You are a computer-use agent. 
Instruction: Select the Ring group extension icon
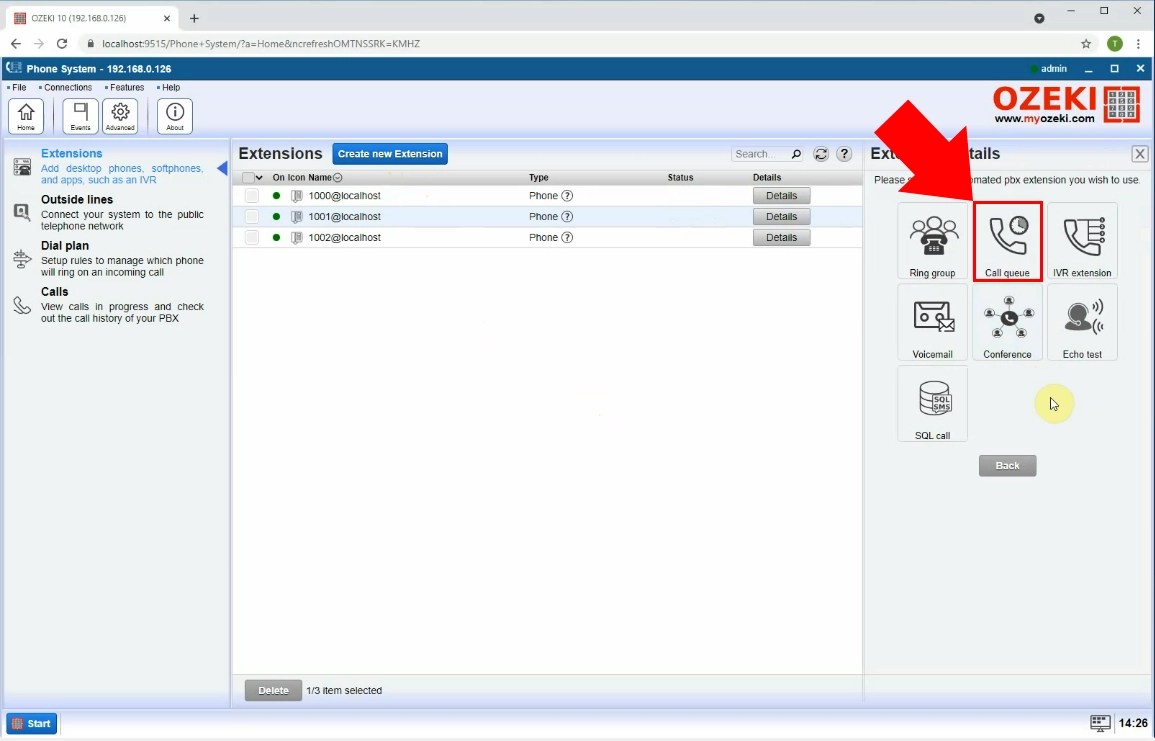coord(932,240)
